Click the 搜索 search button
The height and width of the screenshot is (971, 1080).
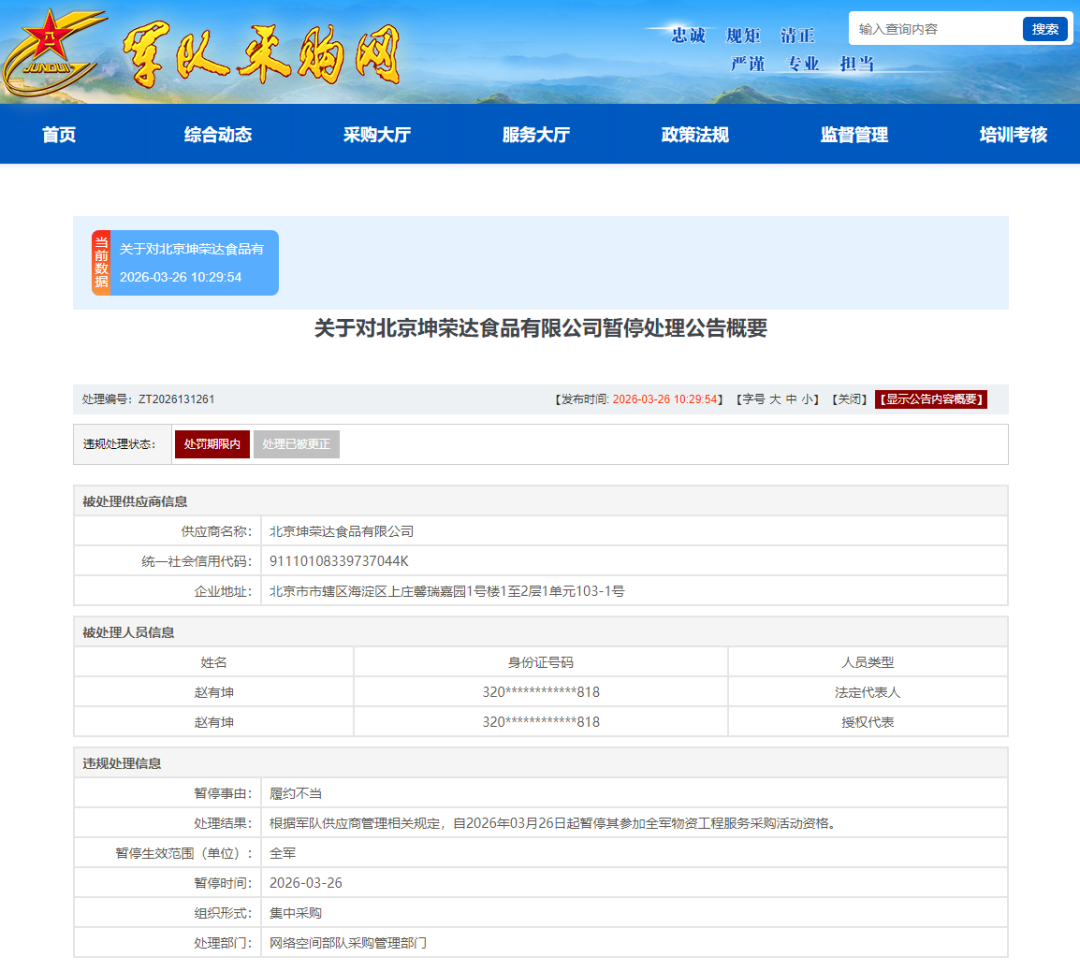1045,29
